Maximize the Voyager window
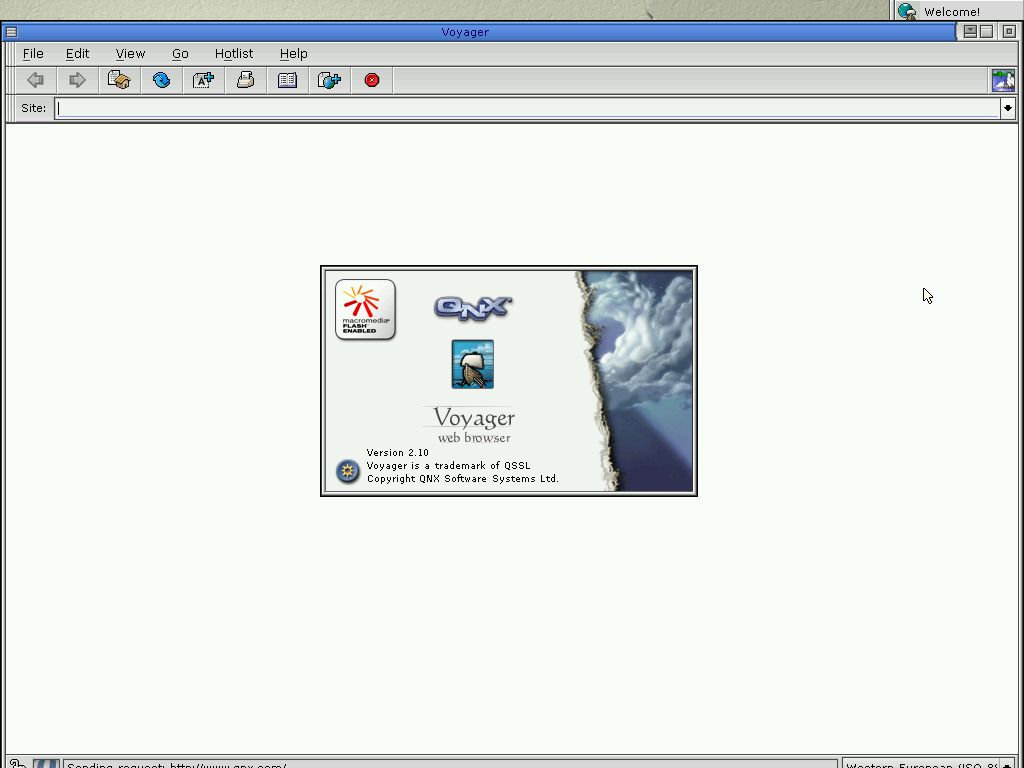Viewport: 1024px width, 768px height. pos(986,31)
